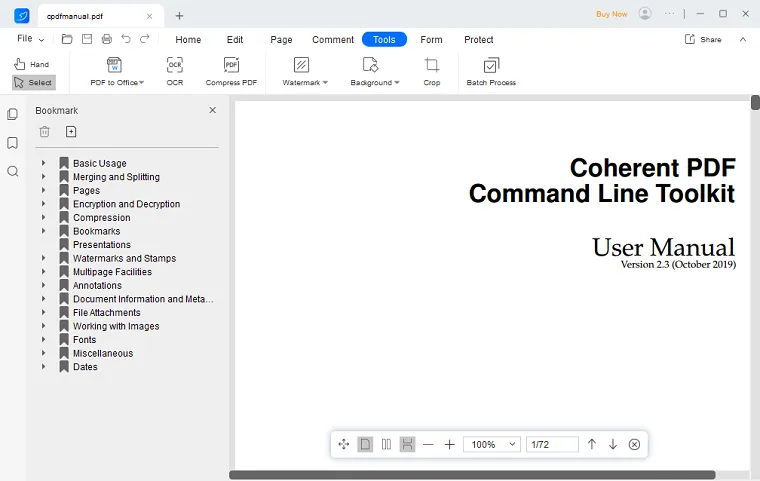The height and width of the screenshot is (481, 760).
Task: Go to next page arrow
Action: click(x=613, y=444)
